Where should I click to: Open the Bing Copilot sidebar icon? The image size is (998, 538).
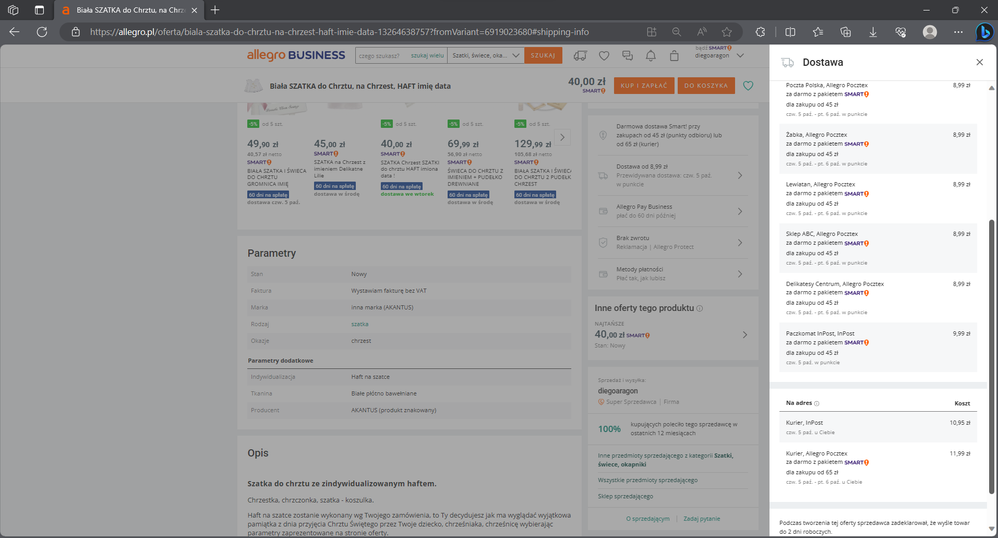983,32
